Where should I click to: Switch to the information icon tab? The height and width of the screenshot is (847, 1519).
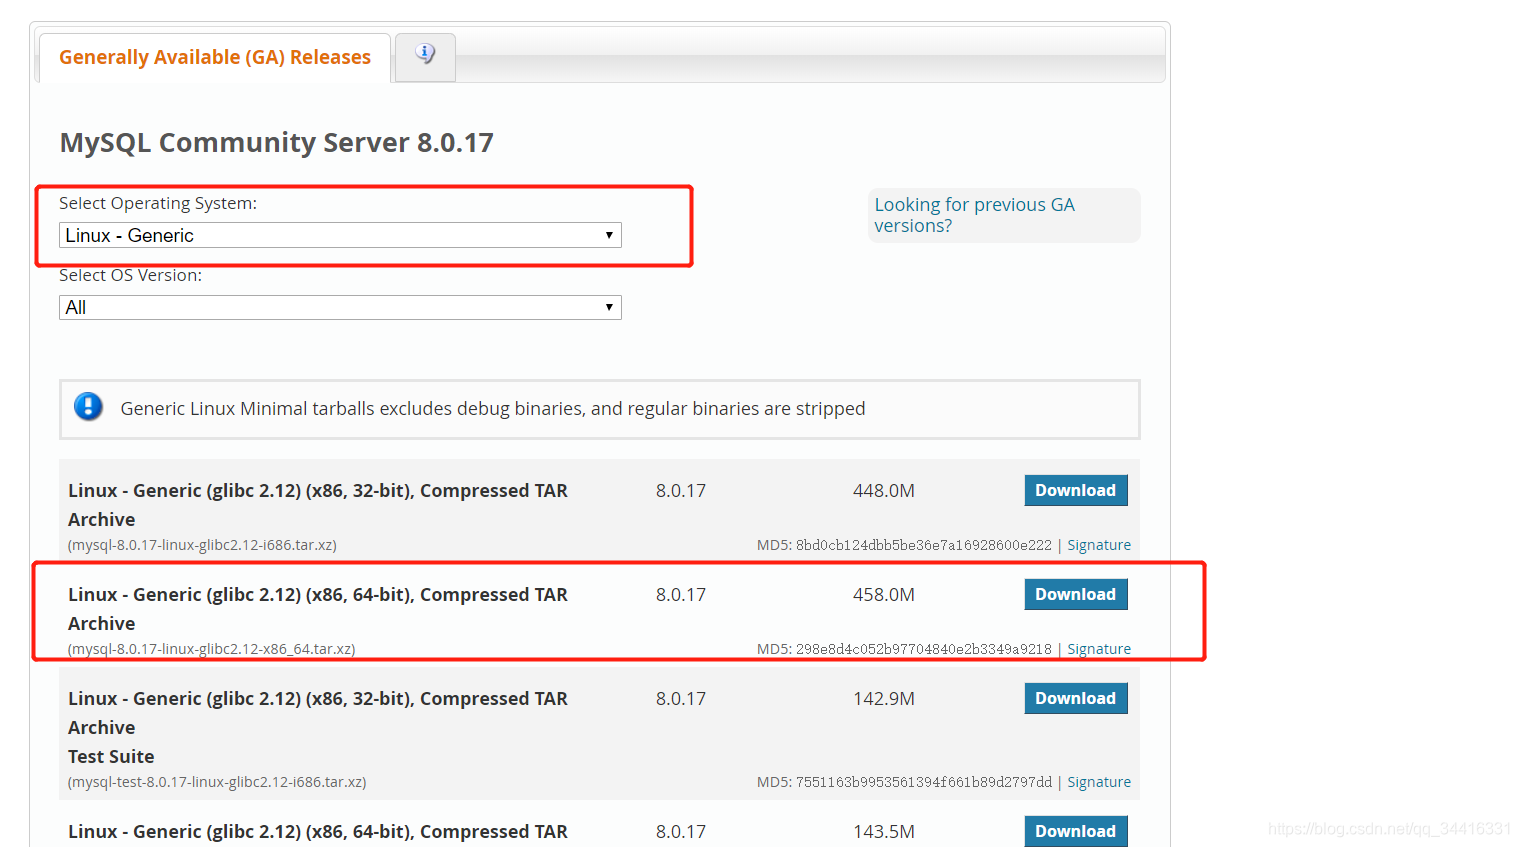coord(425,56)
